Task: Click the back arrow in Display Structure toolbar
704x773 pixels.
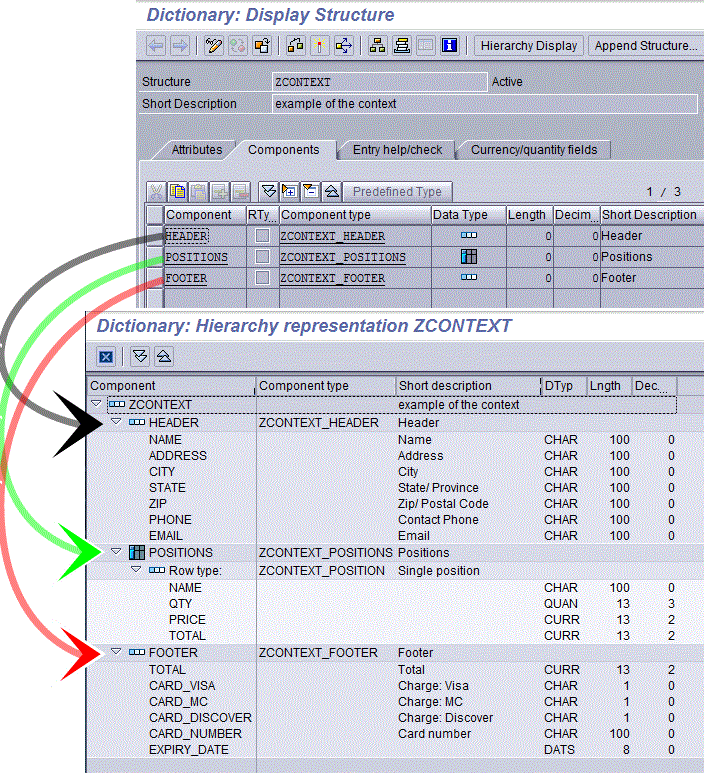Action: tap(156, 46)
